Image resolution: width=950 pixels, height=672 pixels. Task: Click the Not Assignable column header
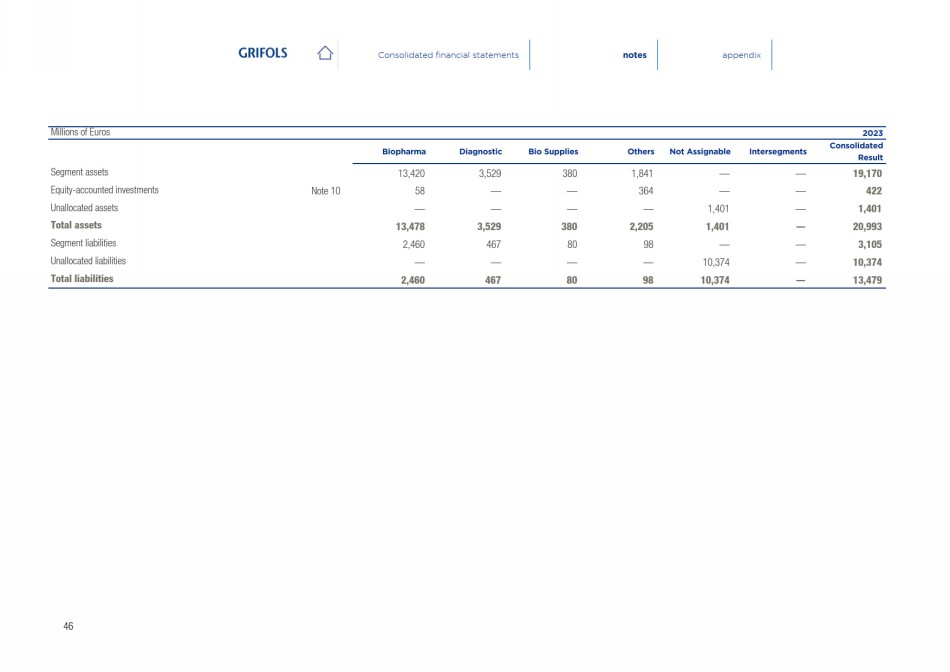(700, 152)
